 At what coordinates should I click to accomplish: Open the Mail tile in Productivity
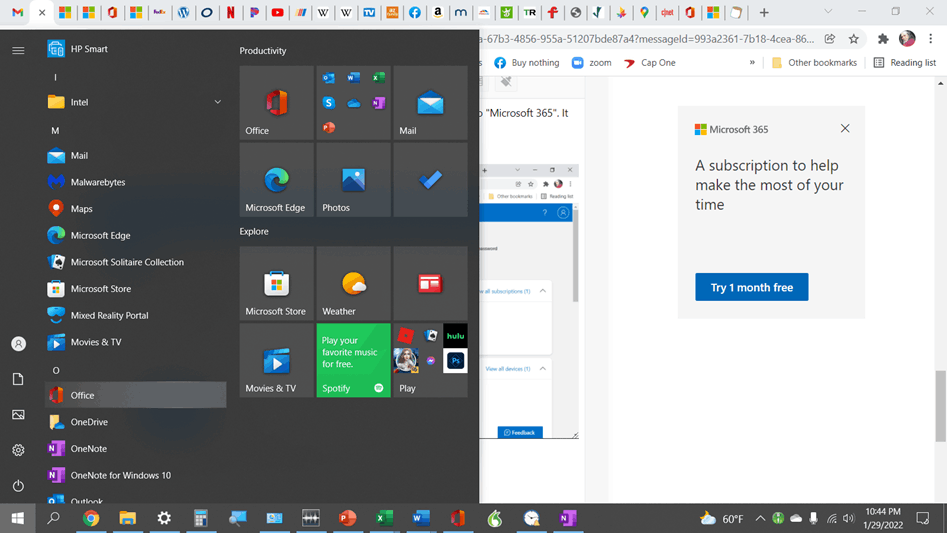click(431, 103)
